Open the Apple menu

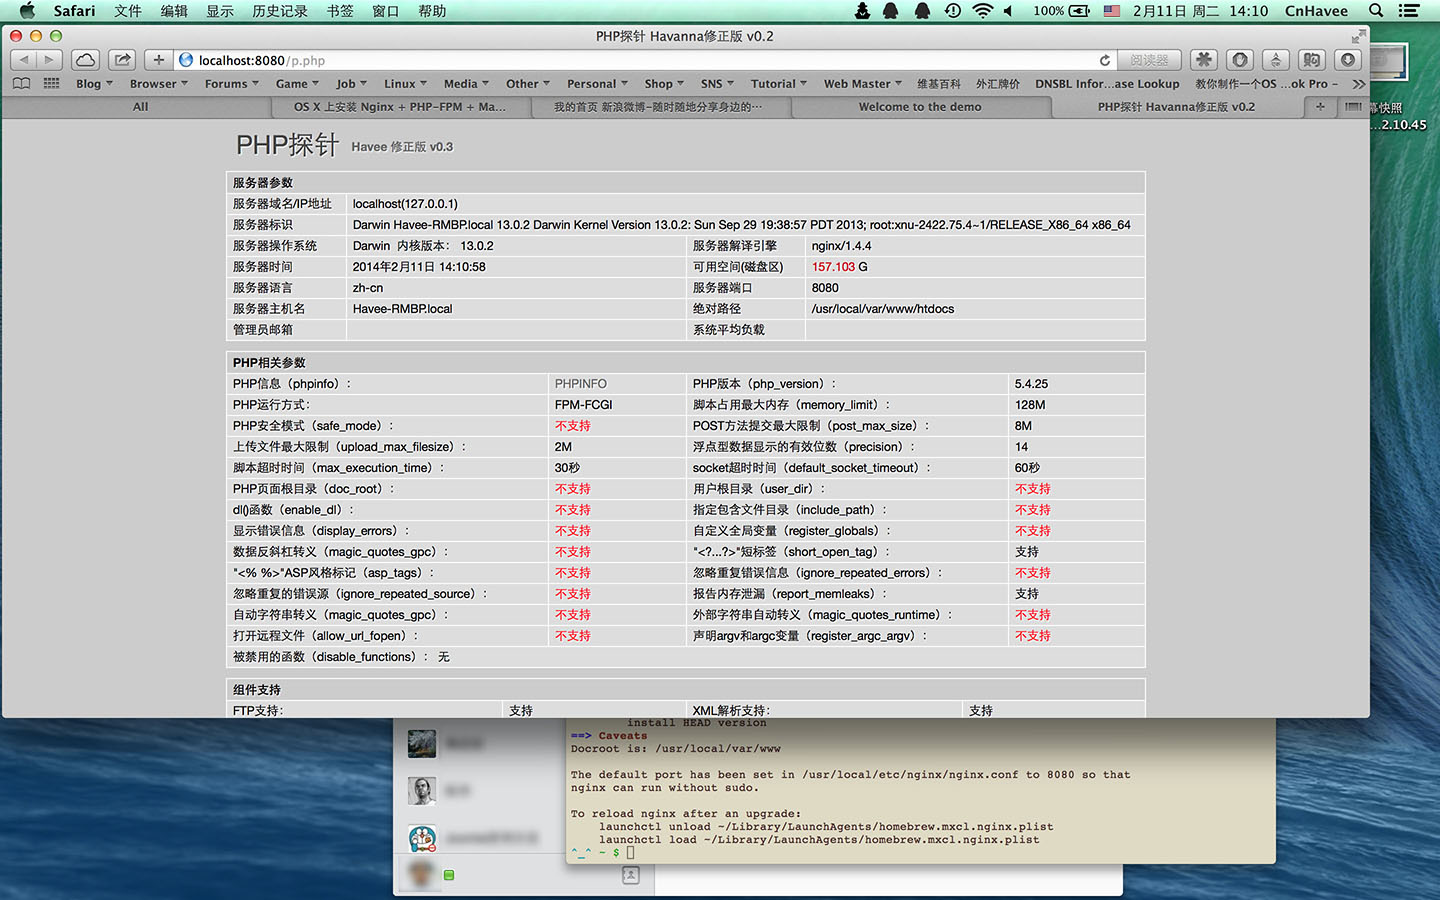coord(27,11)
